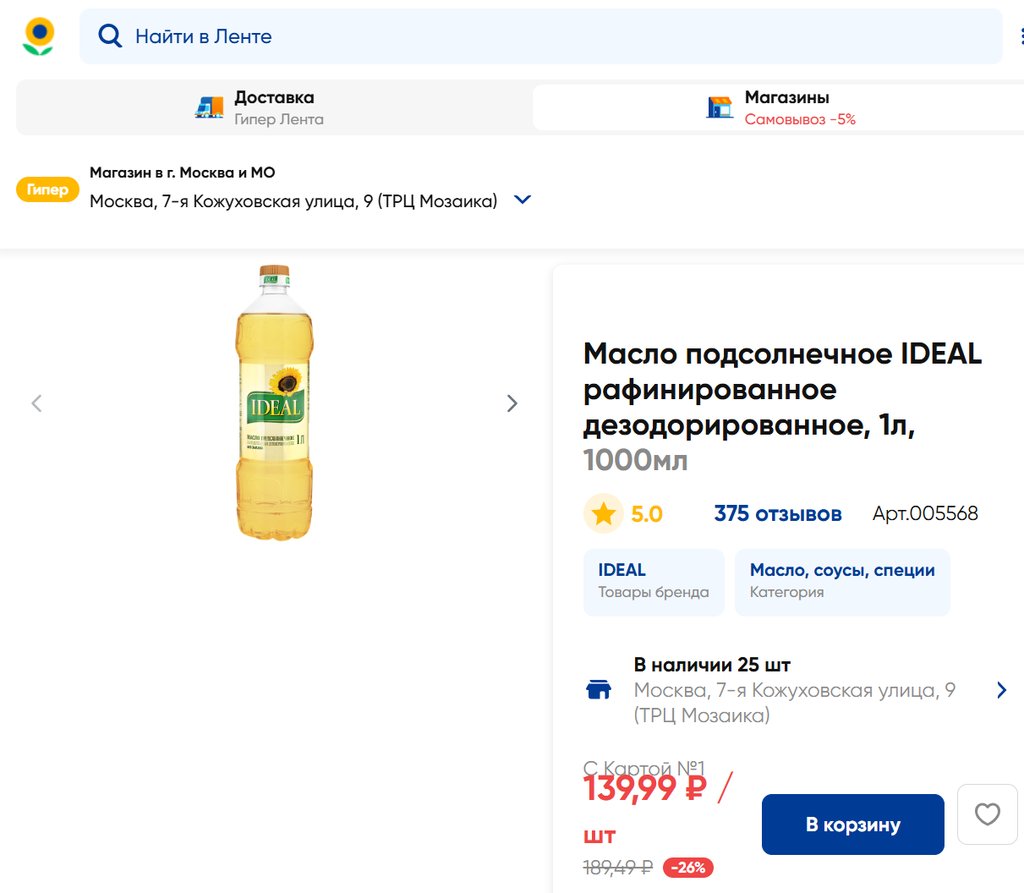1024x893 pixels.
Task: Click the IDEAL oil bottle image
Action: (274, 402)
